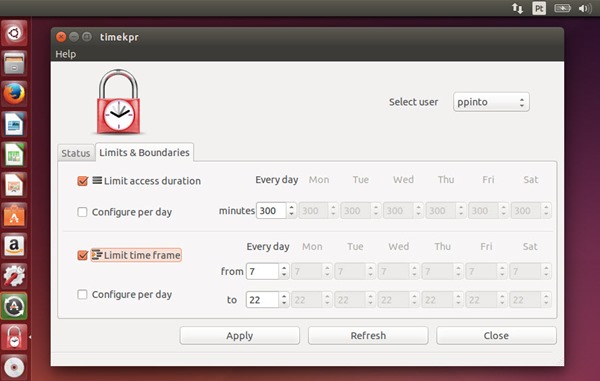Enable Configure per day for minutes
Image resolution: width=600 pixels, height=381 pixels.
click(x=82, y=212)
